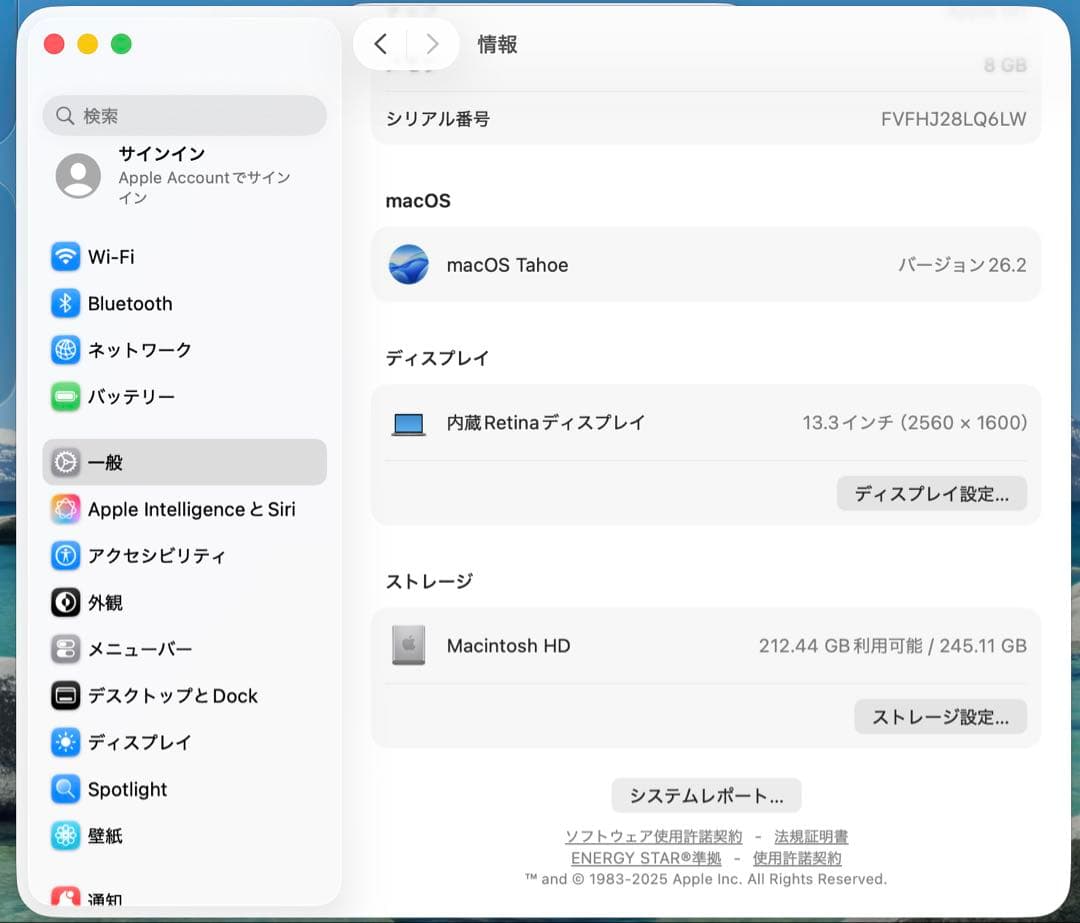Open 外観 appearance settings
Viewport: 1080px width, 923px height.
107,603
